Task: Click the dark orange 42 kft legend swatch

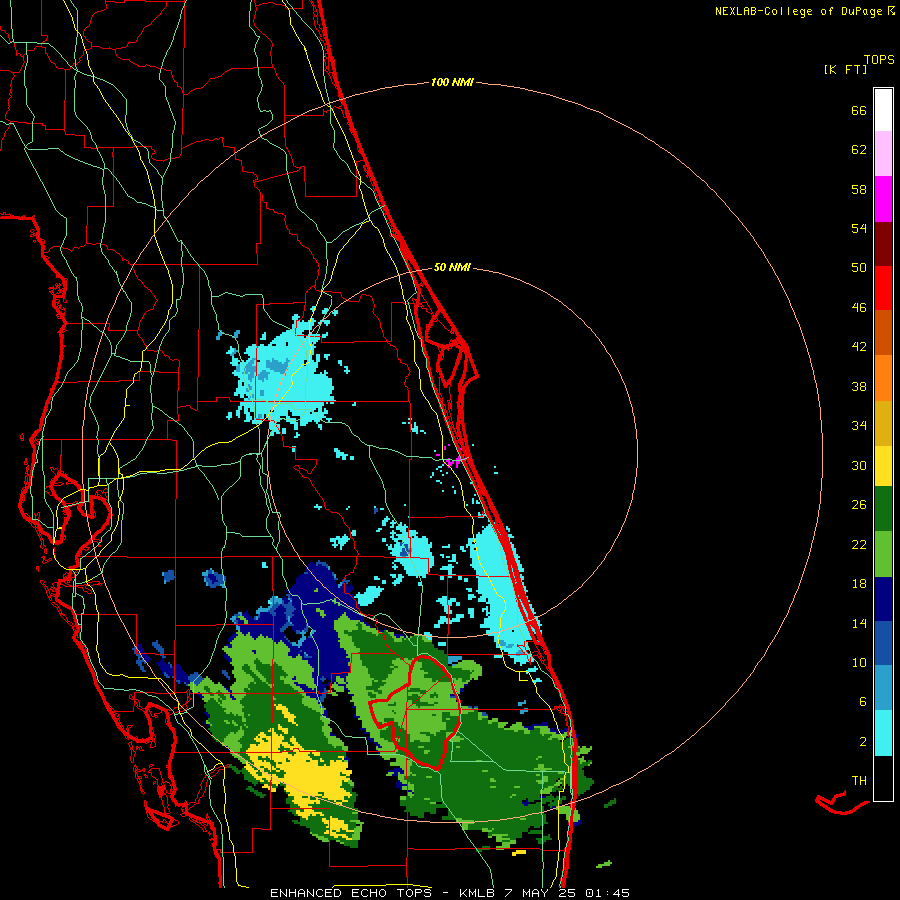Action: pos(883,332)
